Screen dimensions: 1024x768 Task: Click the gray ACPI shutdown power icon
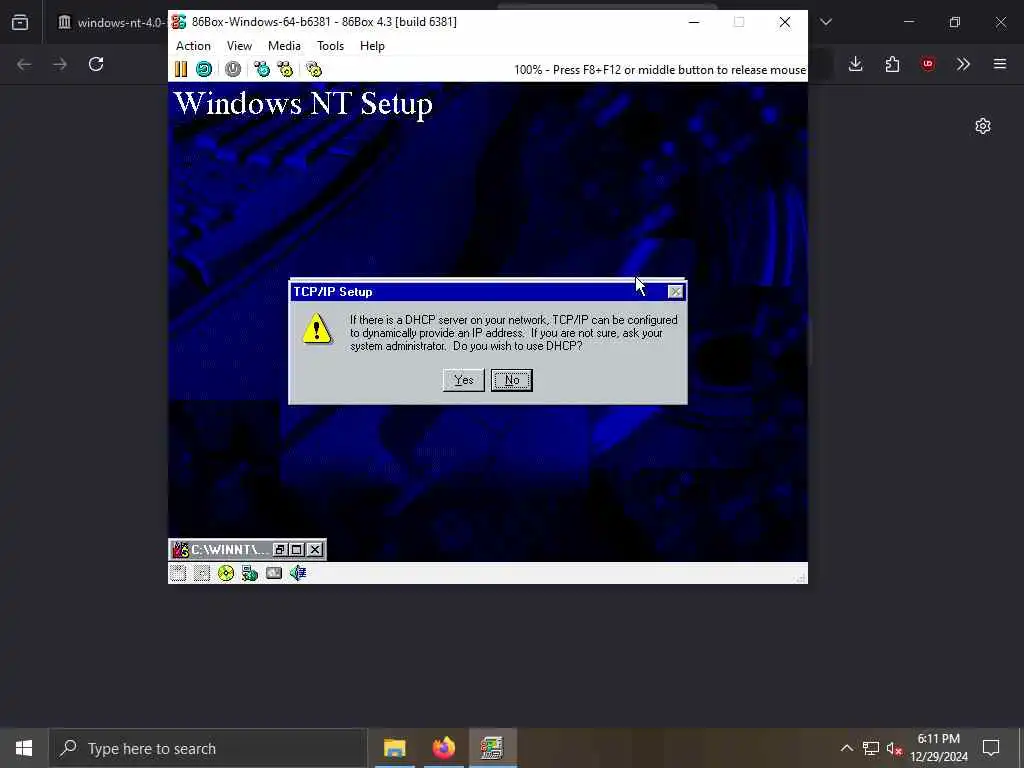(232, 69)
